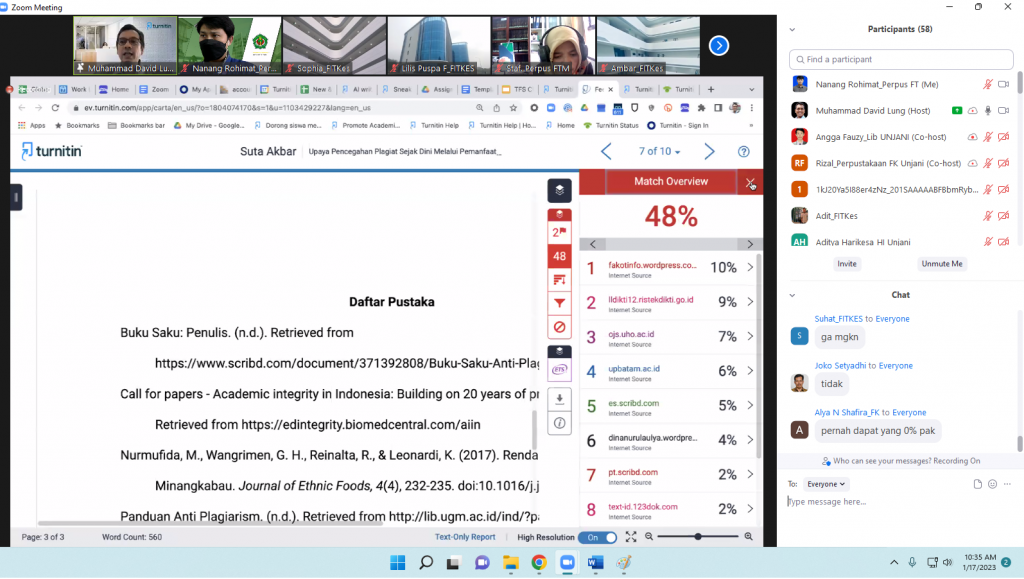Screen dimensions: 1024x579
Task: Click the red 48 similarity score button
Action: coord(559,256)
